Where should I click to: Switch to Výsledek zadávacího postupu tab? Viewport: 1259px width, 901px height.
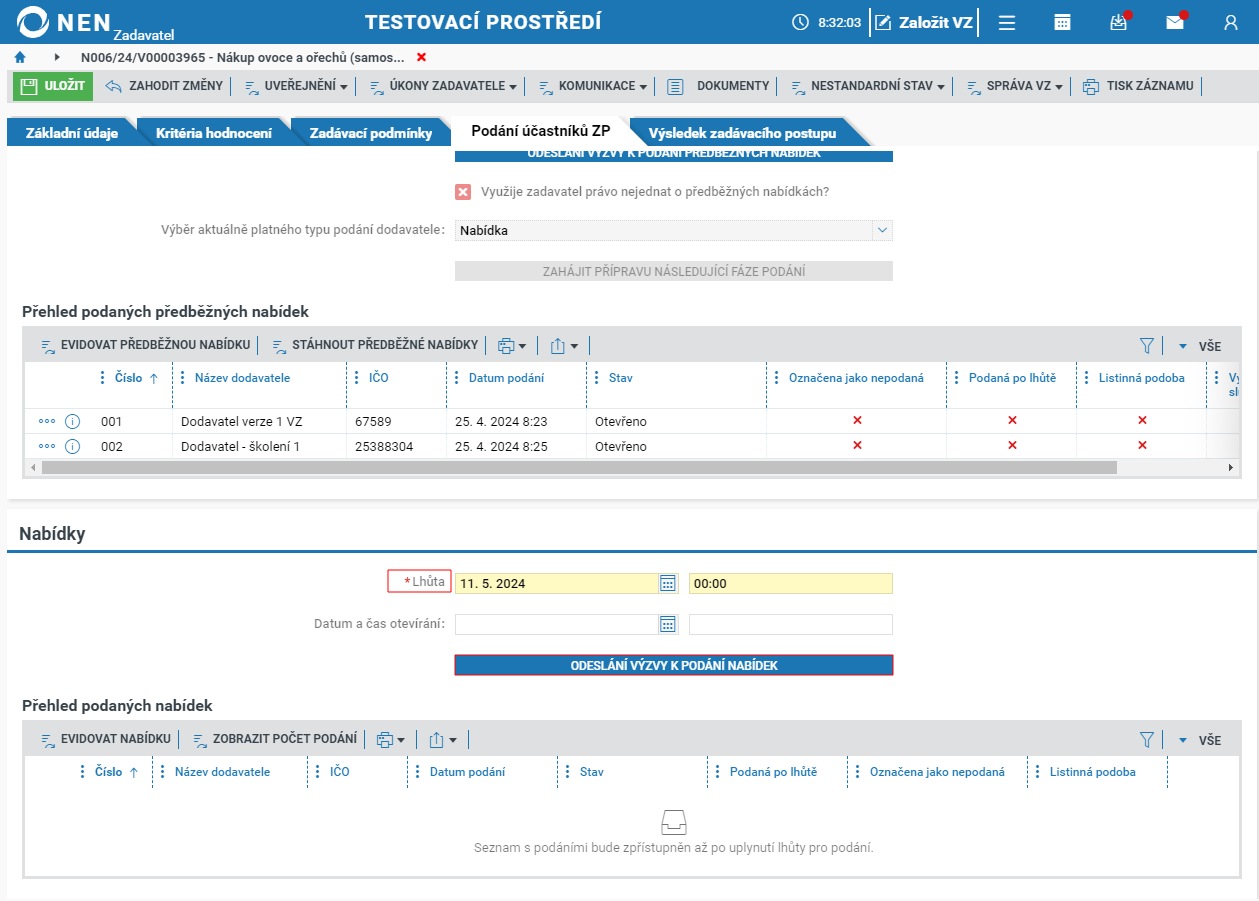click(x=742, y=132)
